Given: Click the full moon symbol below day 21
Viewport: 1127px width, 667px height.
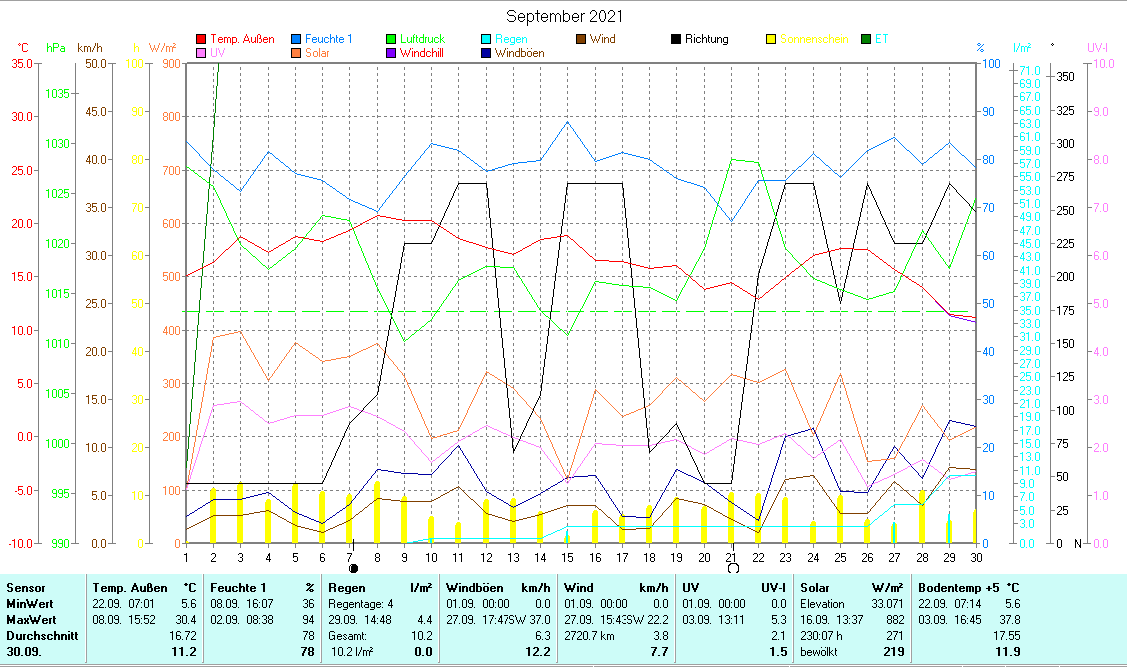Looking at the screenshot, I should pos(733,568).
